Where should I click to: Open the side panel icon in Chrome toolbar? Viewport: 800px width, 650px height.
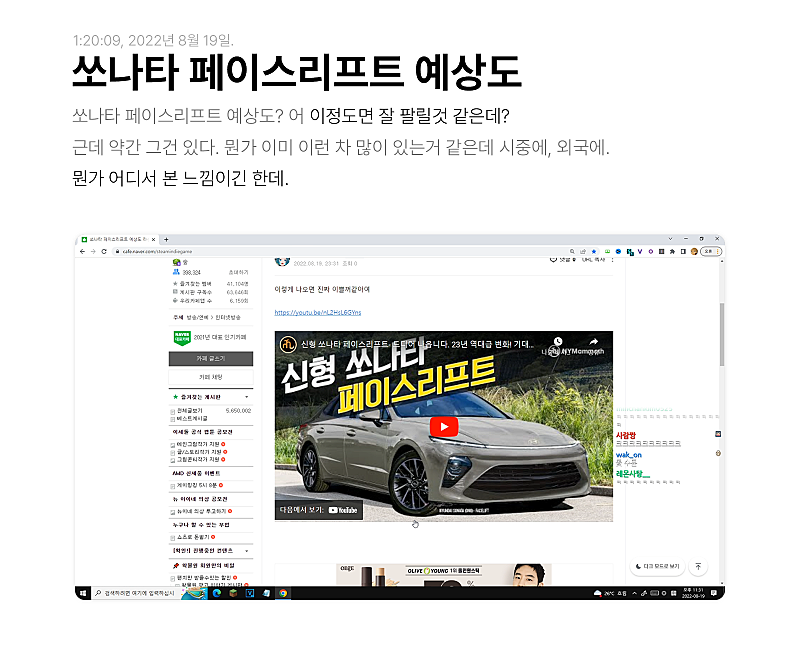click(x=683, y=252)
